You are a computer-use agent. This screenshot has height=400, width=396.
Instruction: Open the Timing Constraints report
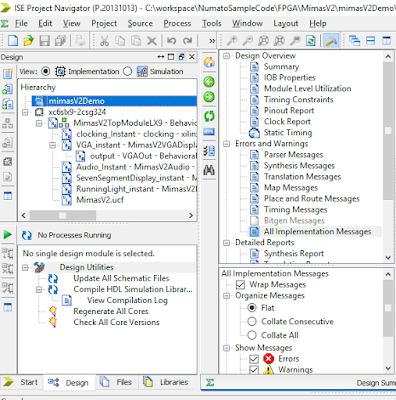pyautogui.click(x=298, y=100)
